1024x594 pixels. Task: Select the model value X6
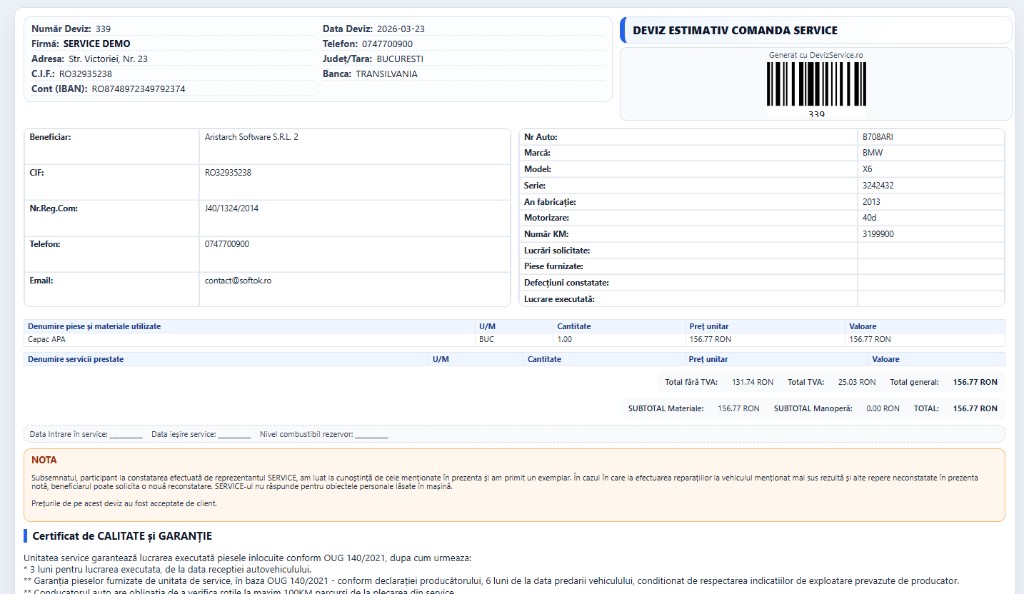click(867, 169)
